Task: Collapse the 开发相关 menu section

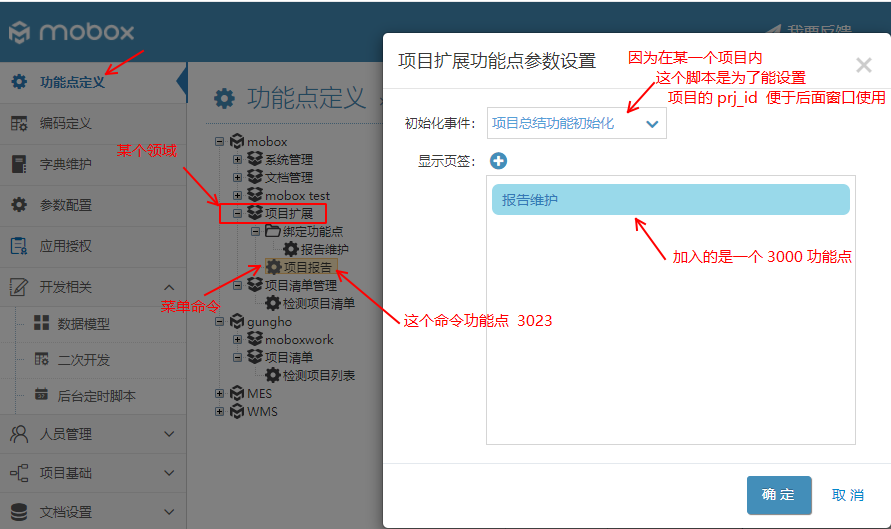Action: (x=168, y=287)
